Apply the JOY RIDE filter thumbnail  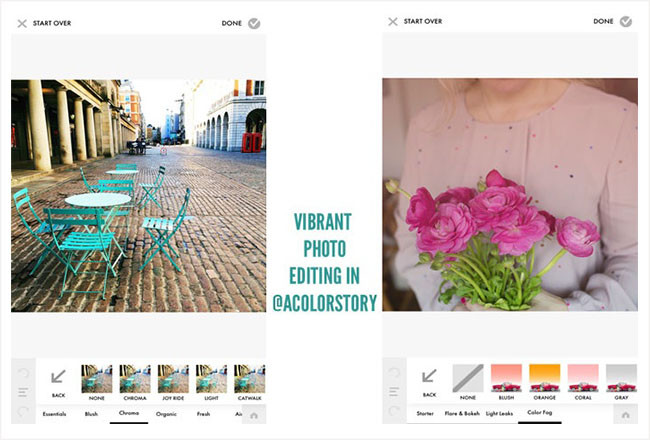[x=173, y=379]
